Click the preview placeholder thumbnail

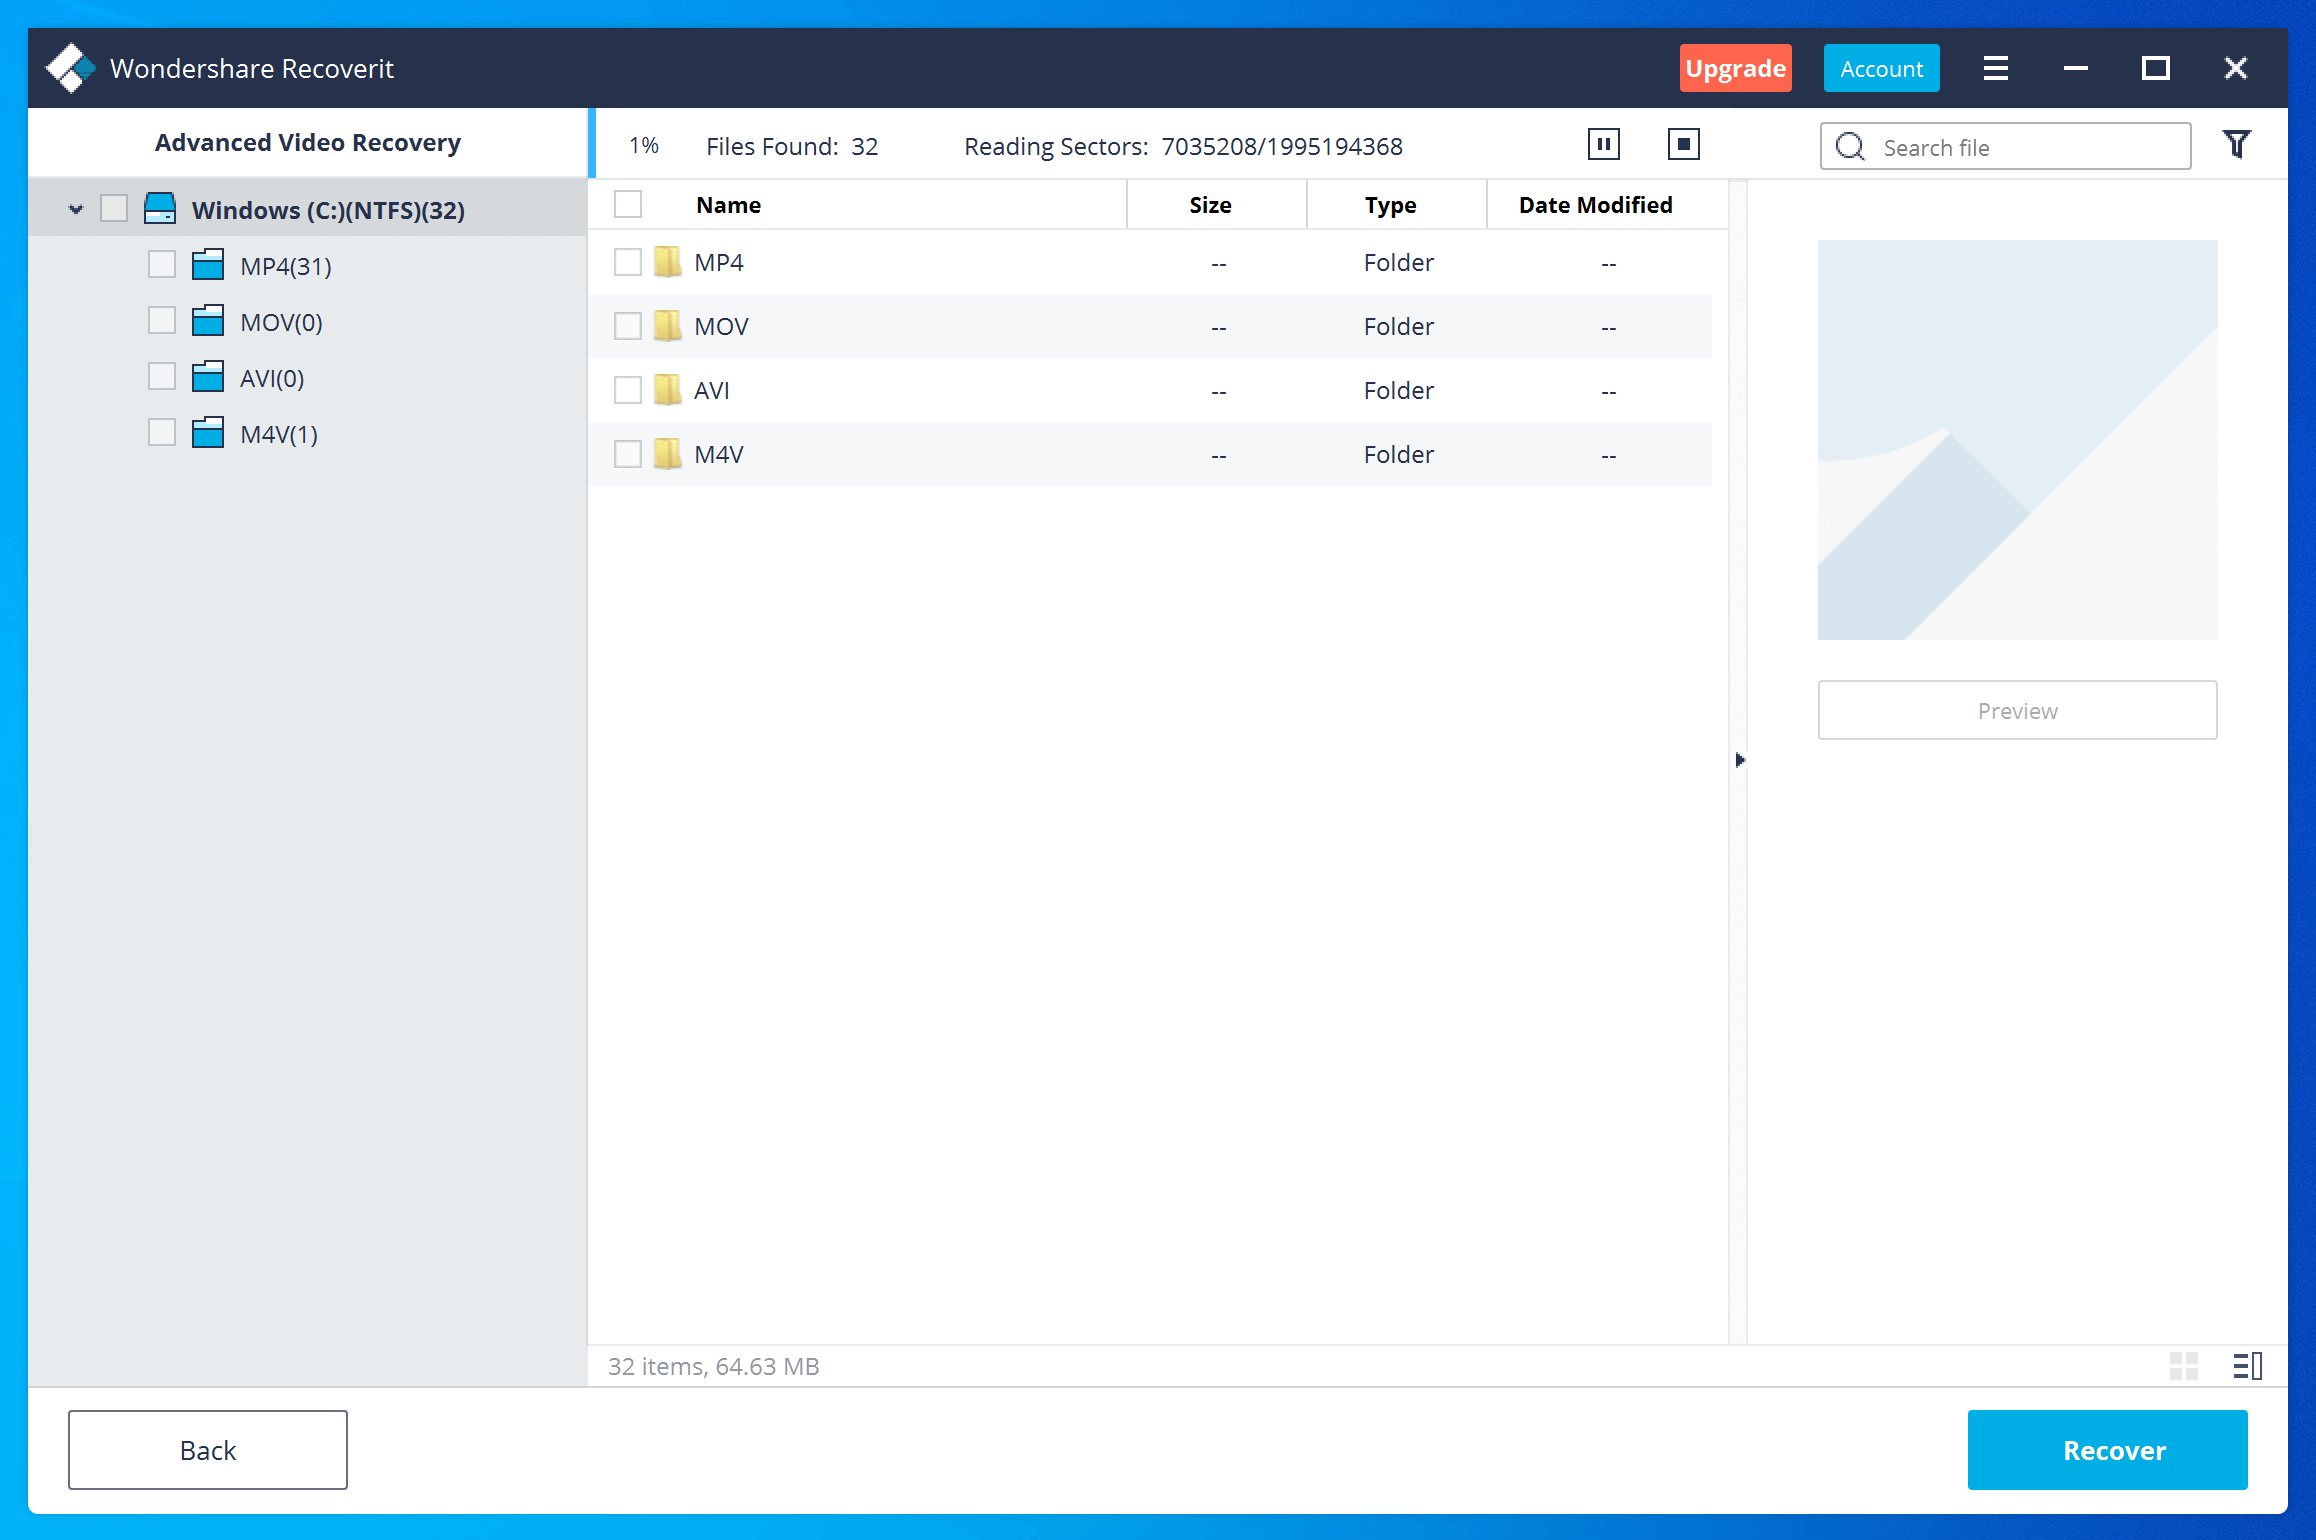point(2017,440)
